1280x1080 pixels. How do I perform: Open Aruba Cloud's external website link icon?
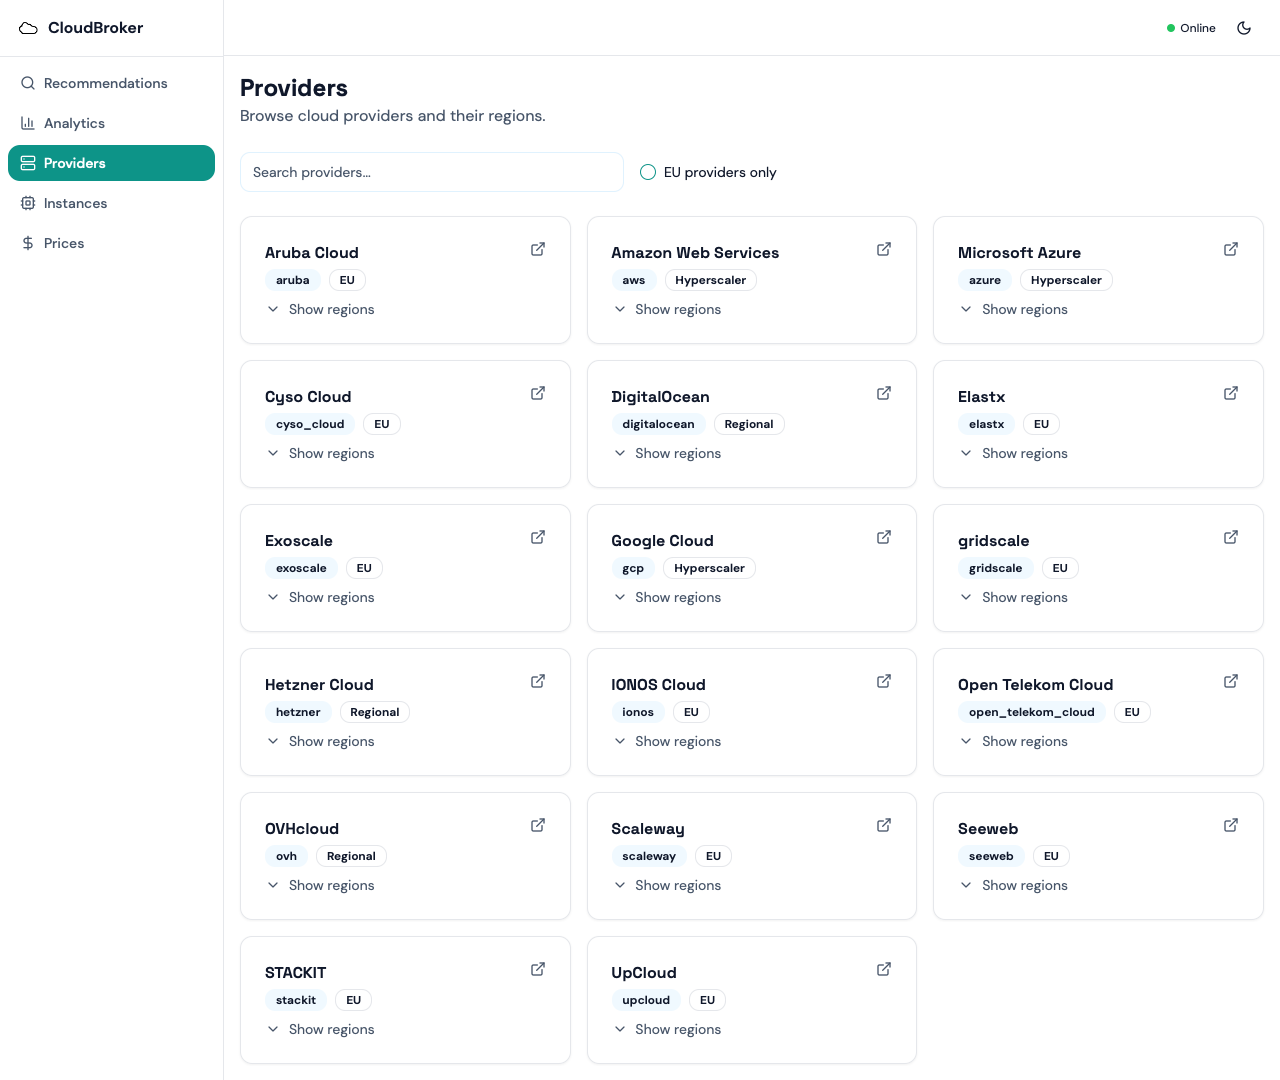coord(538,249)
